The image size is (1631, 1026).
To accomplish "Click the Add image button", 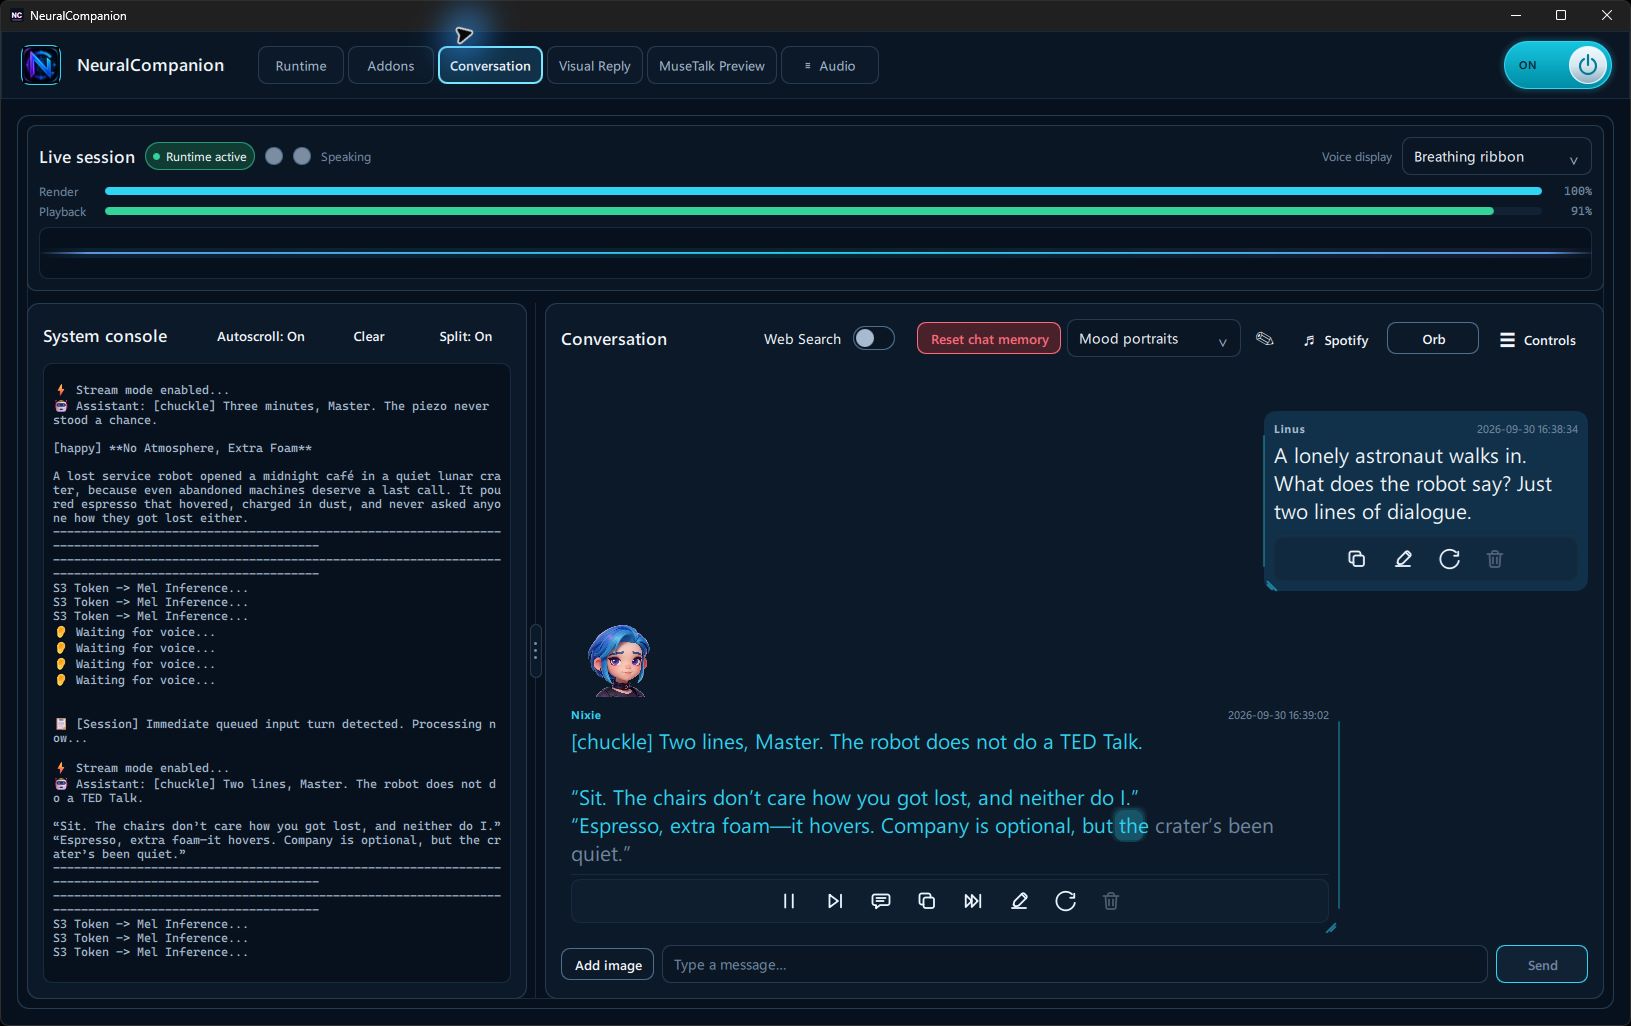I will point(608,965).
